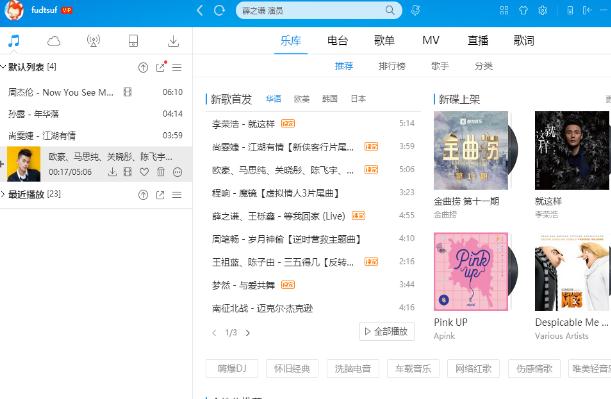Switch to the 歌词 tab
Screen dimensions: 611x399
coord(524,40)
